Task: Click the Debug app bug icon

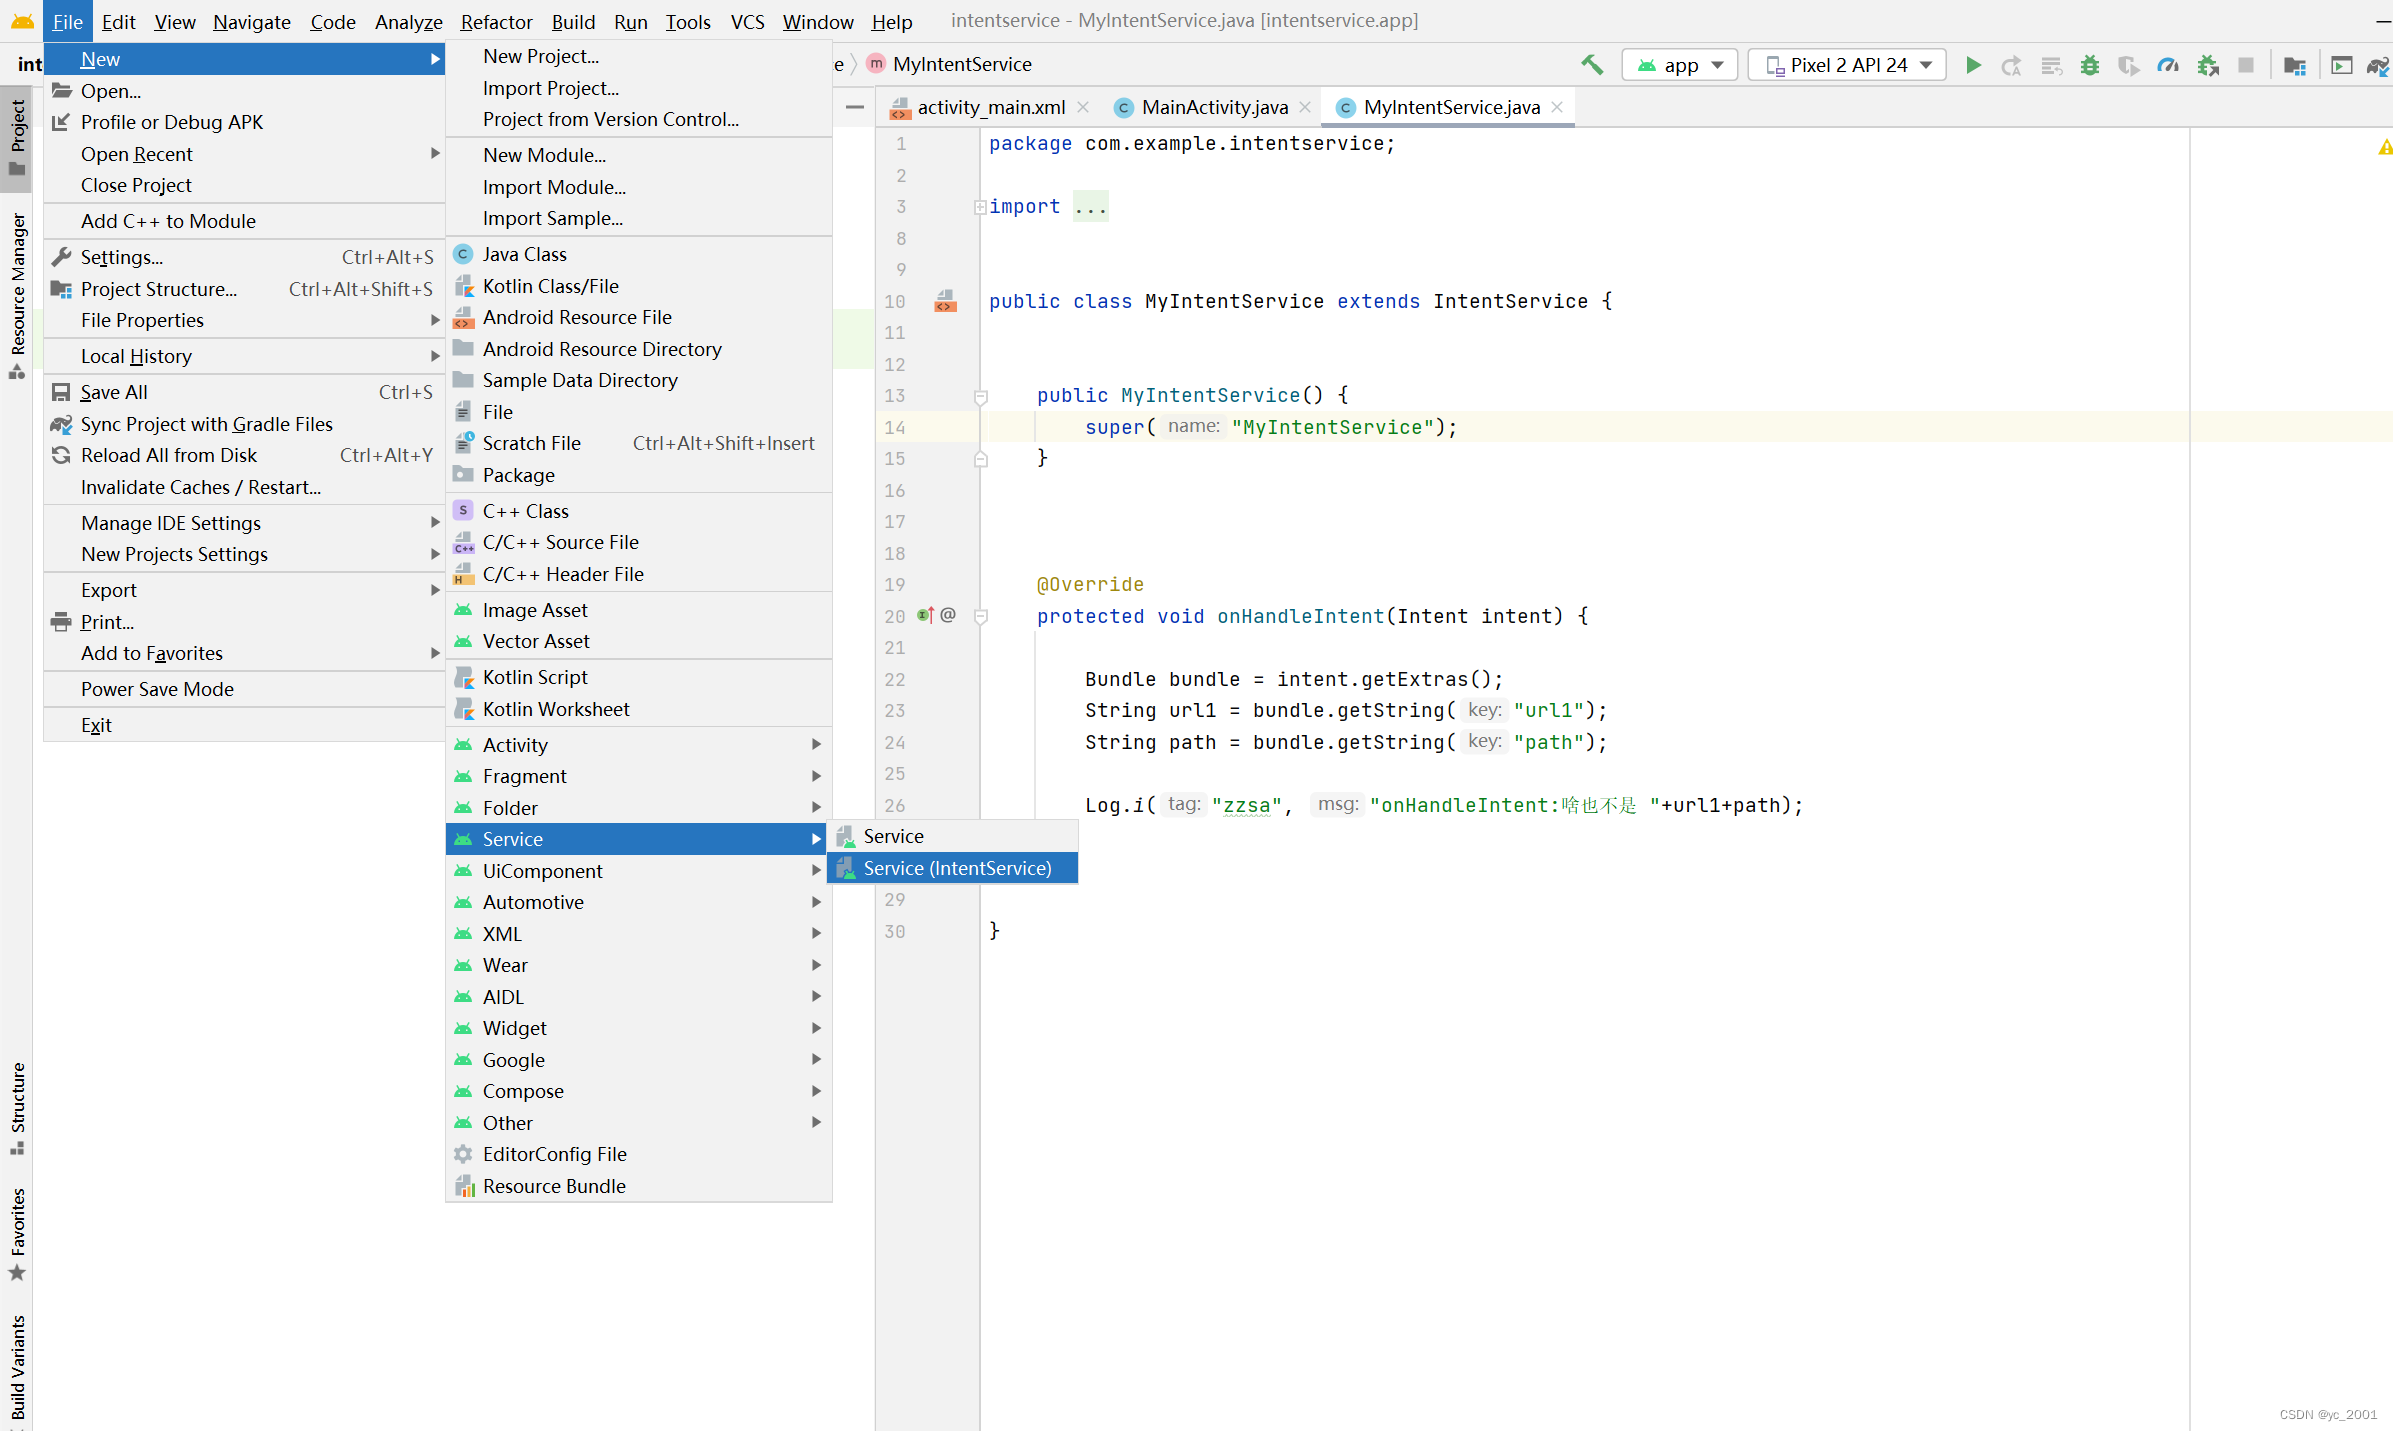Action: pyautogui.click(x=2089, y=65)
